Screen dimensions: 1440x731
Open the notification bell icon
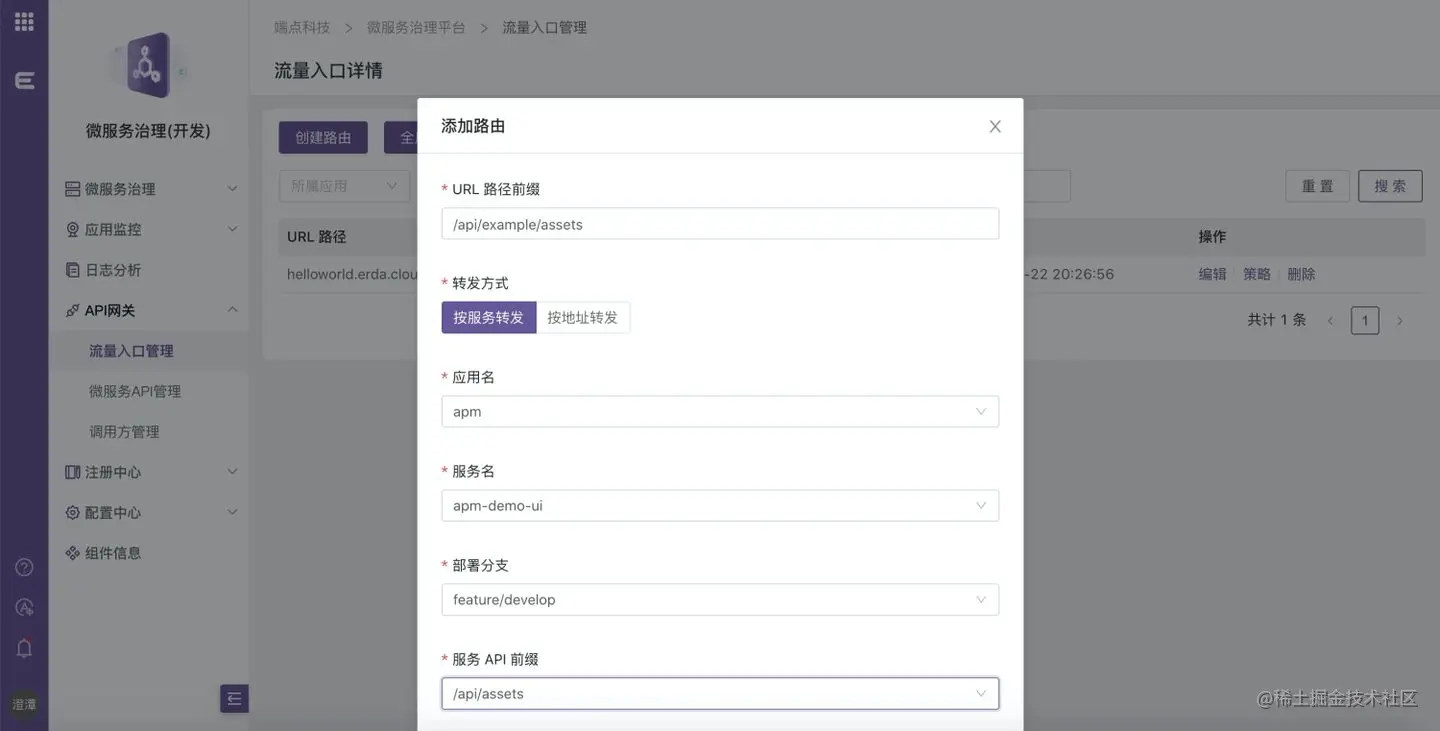(24, 648)
